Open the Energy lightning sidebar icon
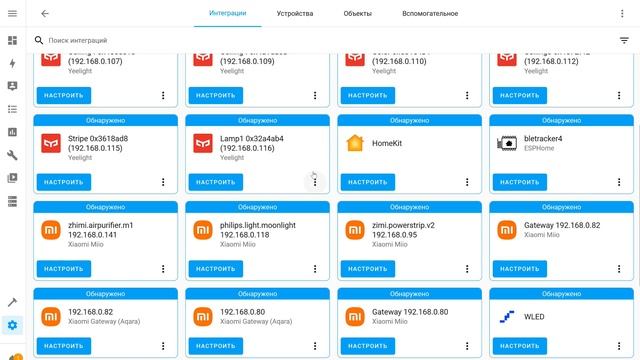This screenshot has width=640, height=360. coord(13,63)
